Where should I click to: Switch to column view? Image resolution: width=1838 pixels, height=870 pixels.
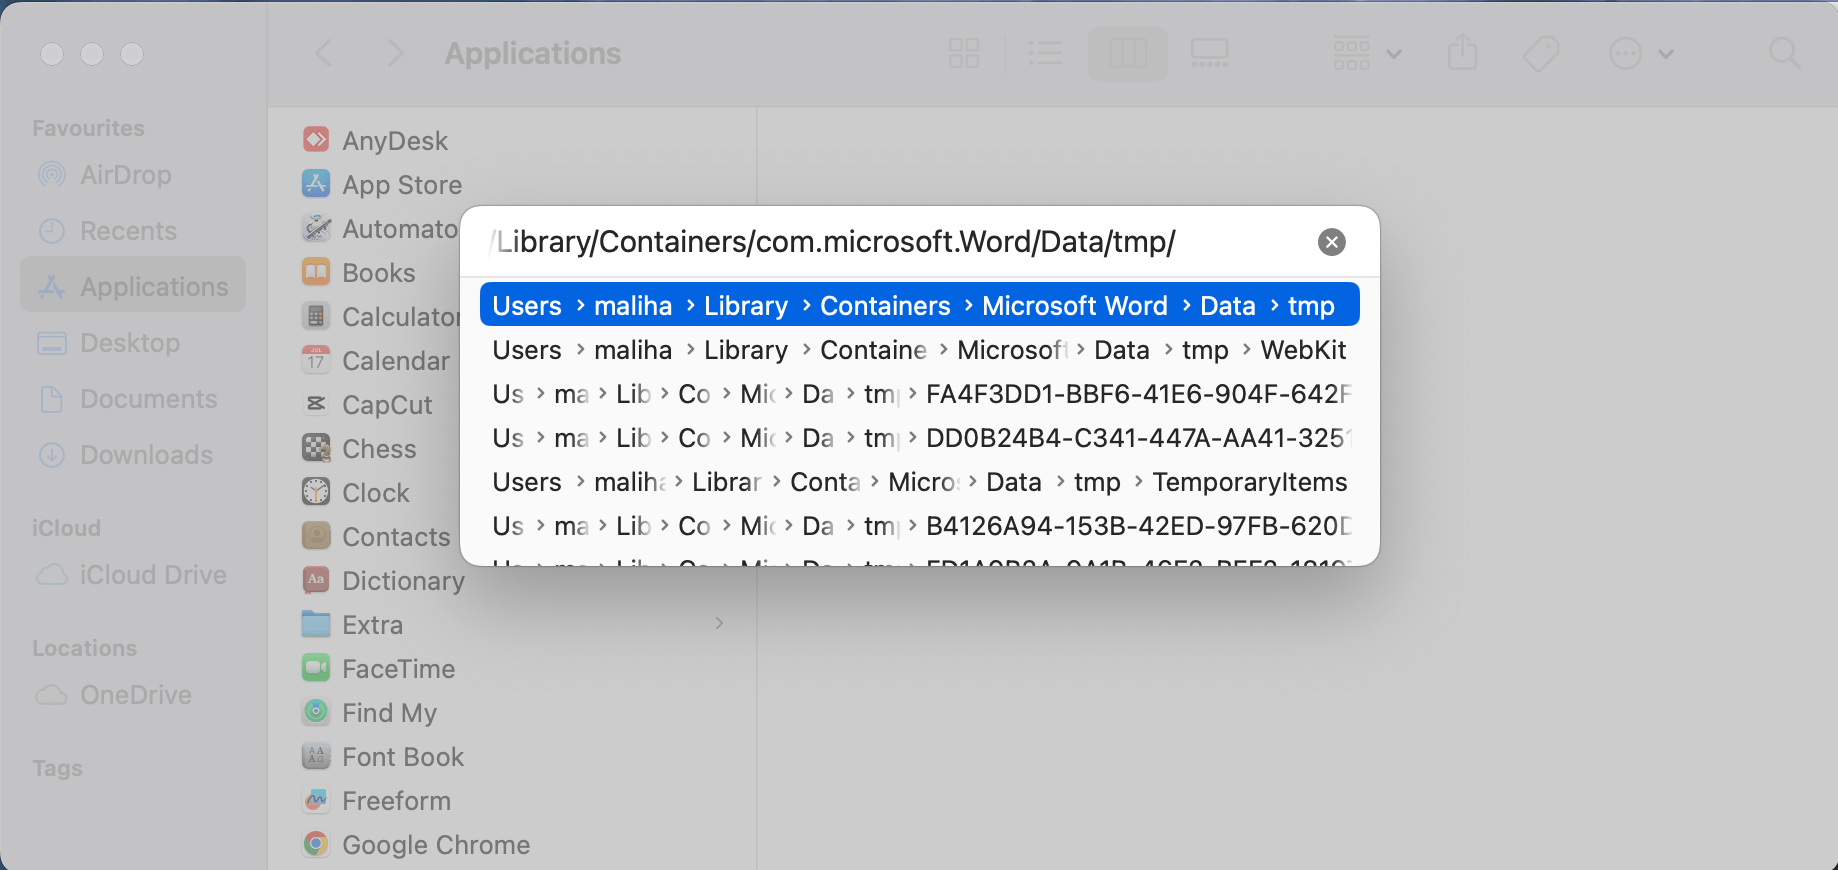[1128, 53]
